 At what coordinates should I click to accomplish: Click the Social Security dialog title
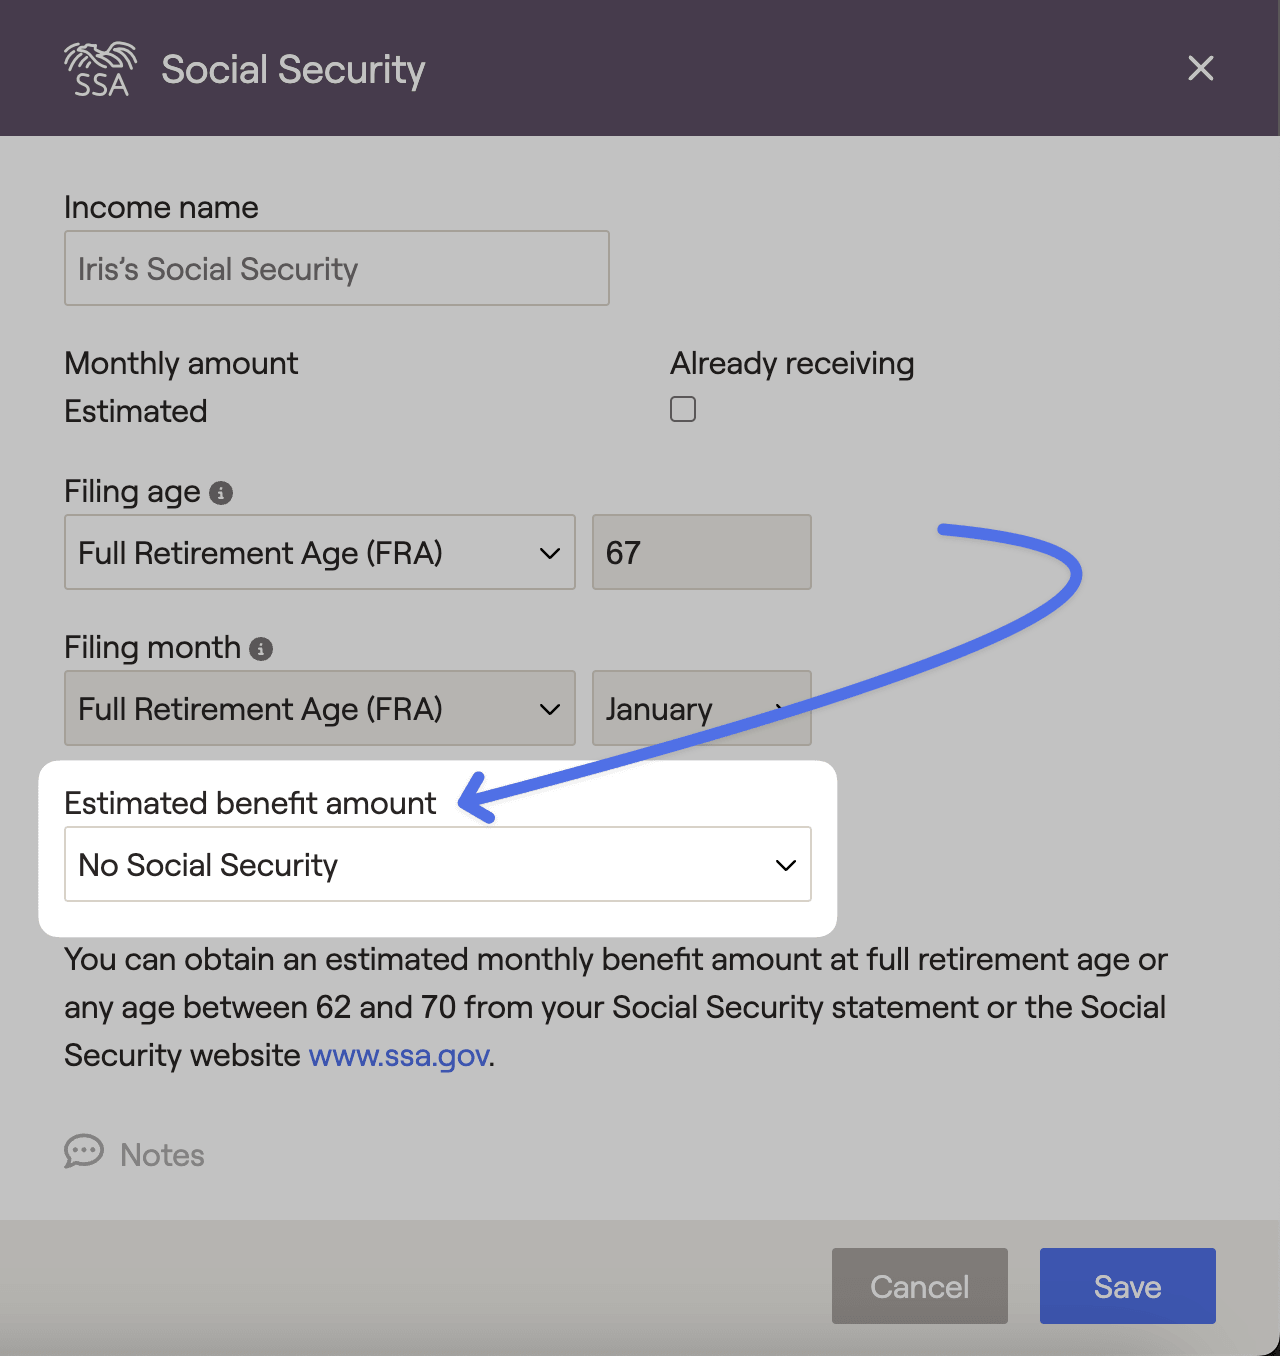pos(293,70)
